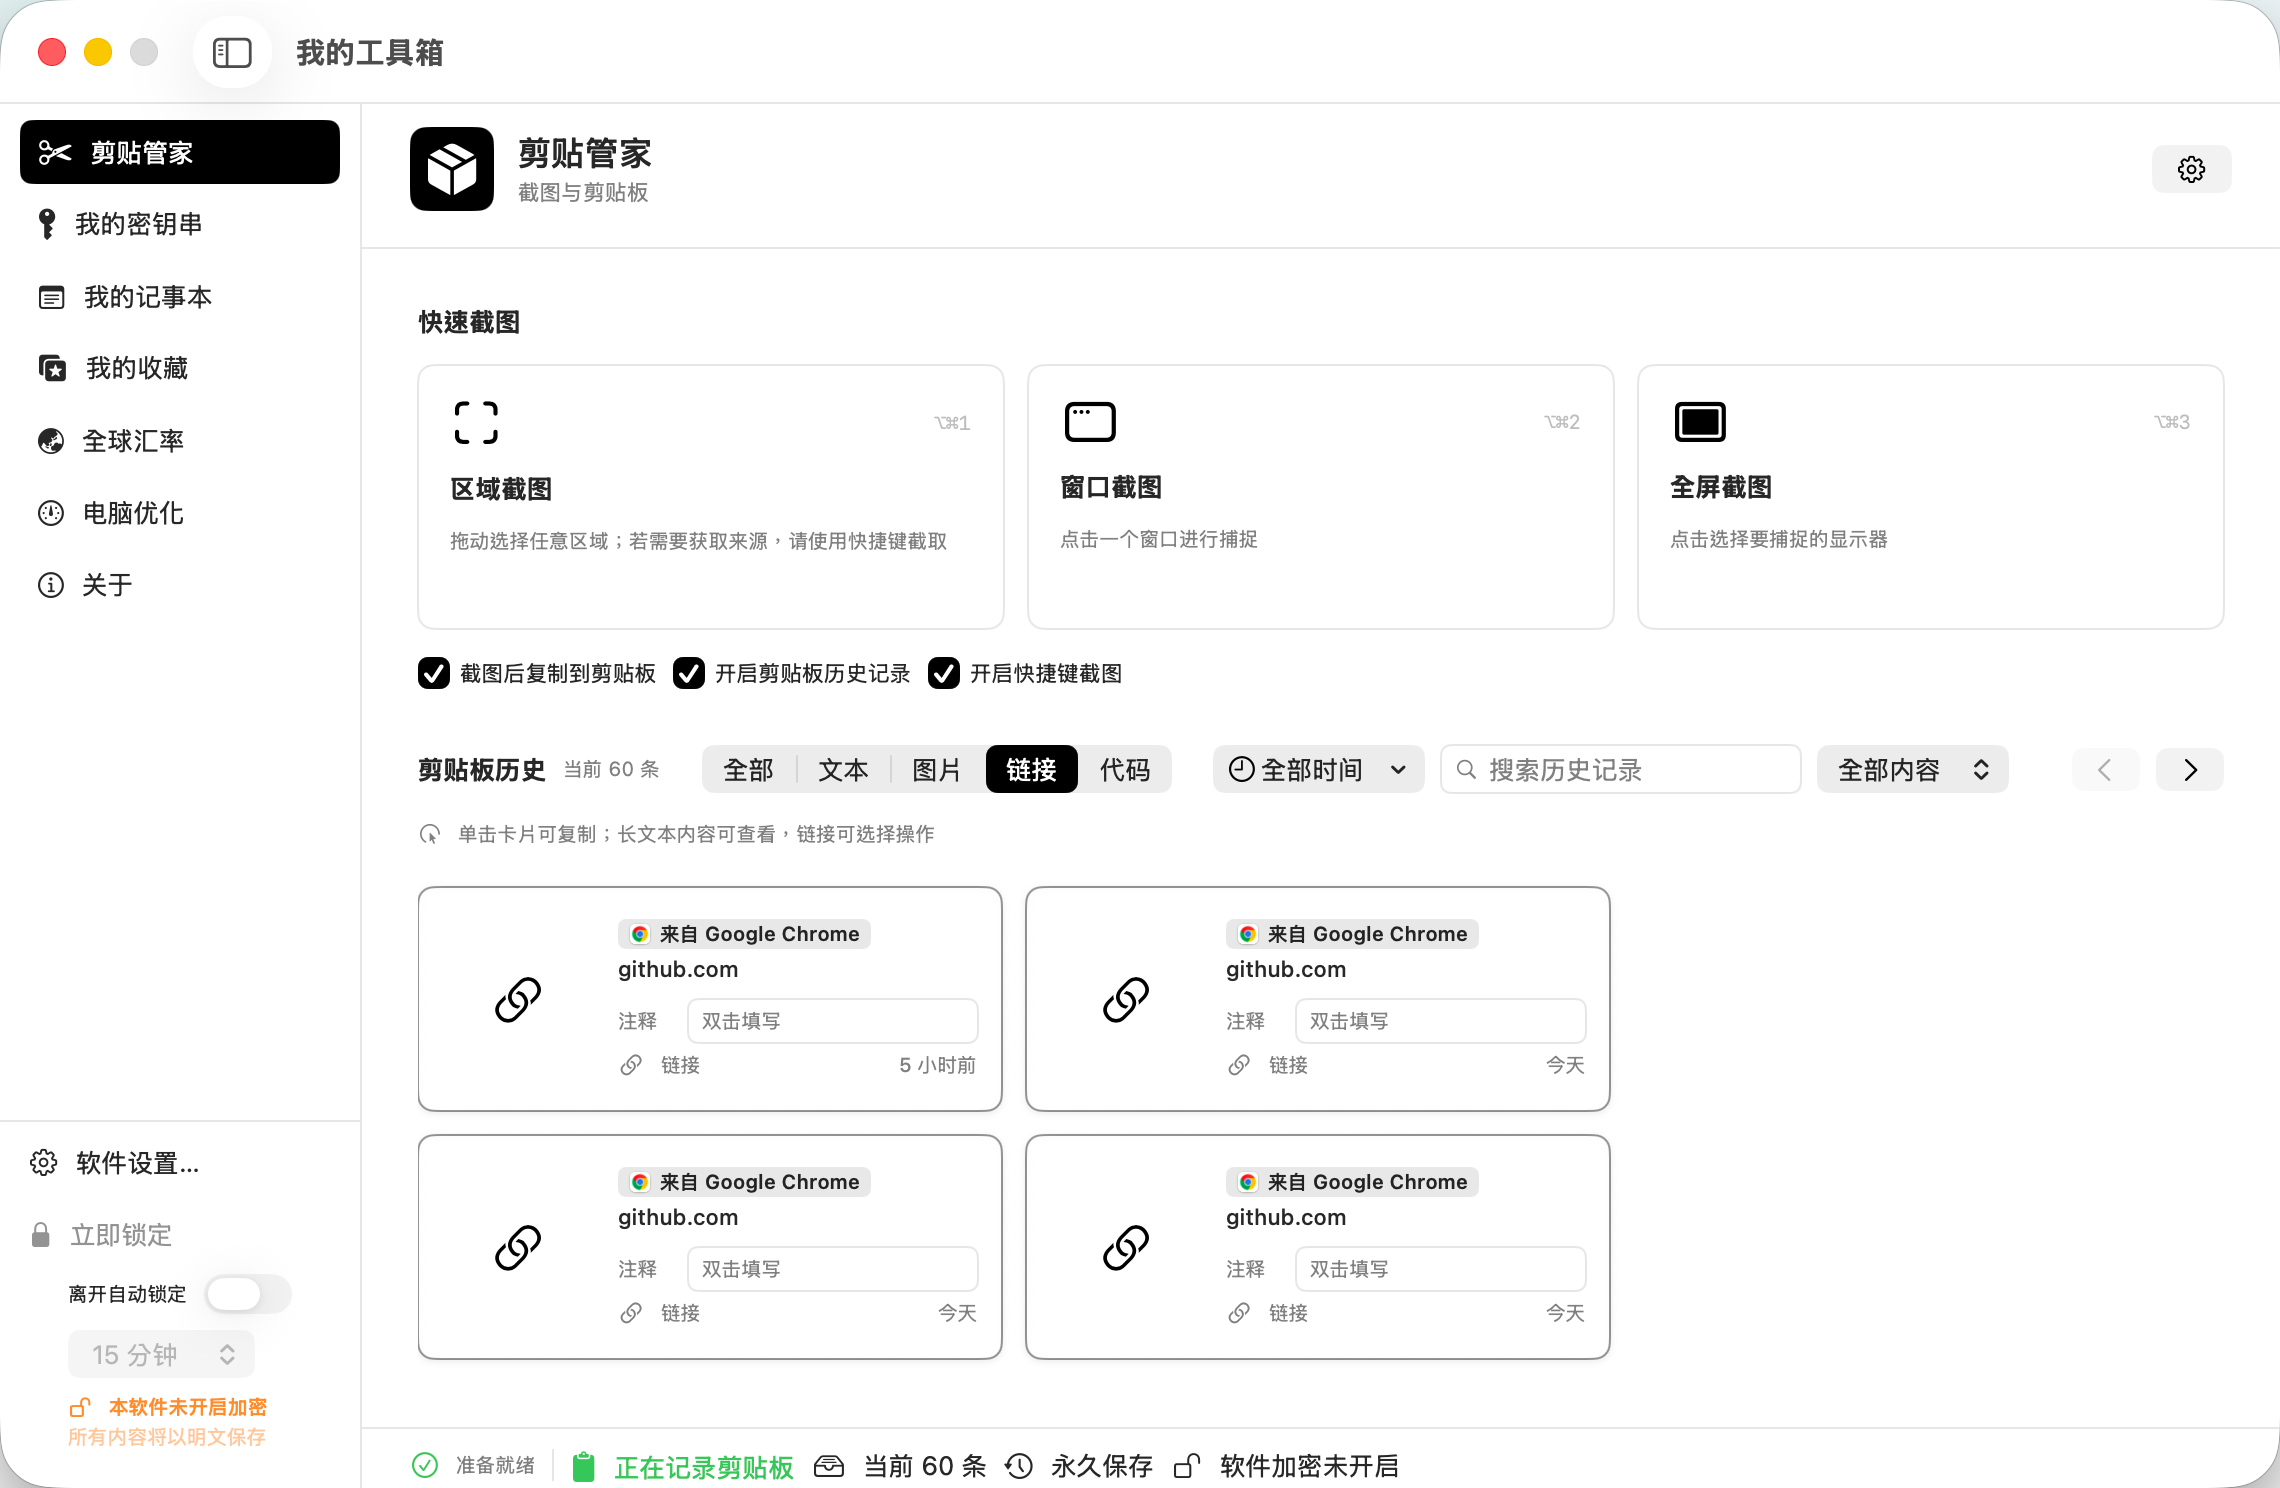
Task: Enable the 离开自动锁定 switch
Action: click(248, 1294)
